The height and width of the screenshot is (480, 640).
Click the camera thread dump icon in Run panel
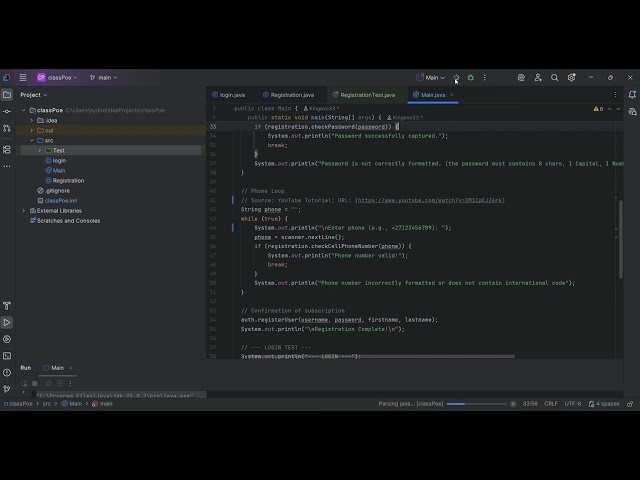pos(49,383)
